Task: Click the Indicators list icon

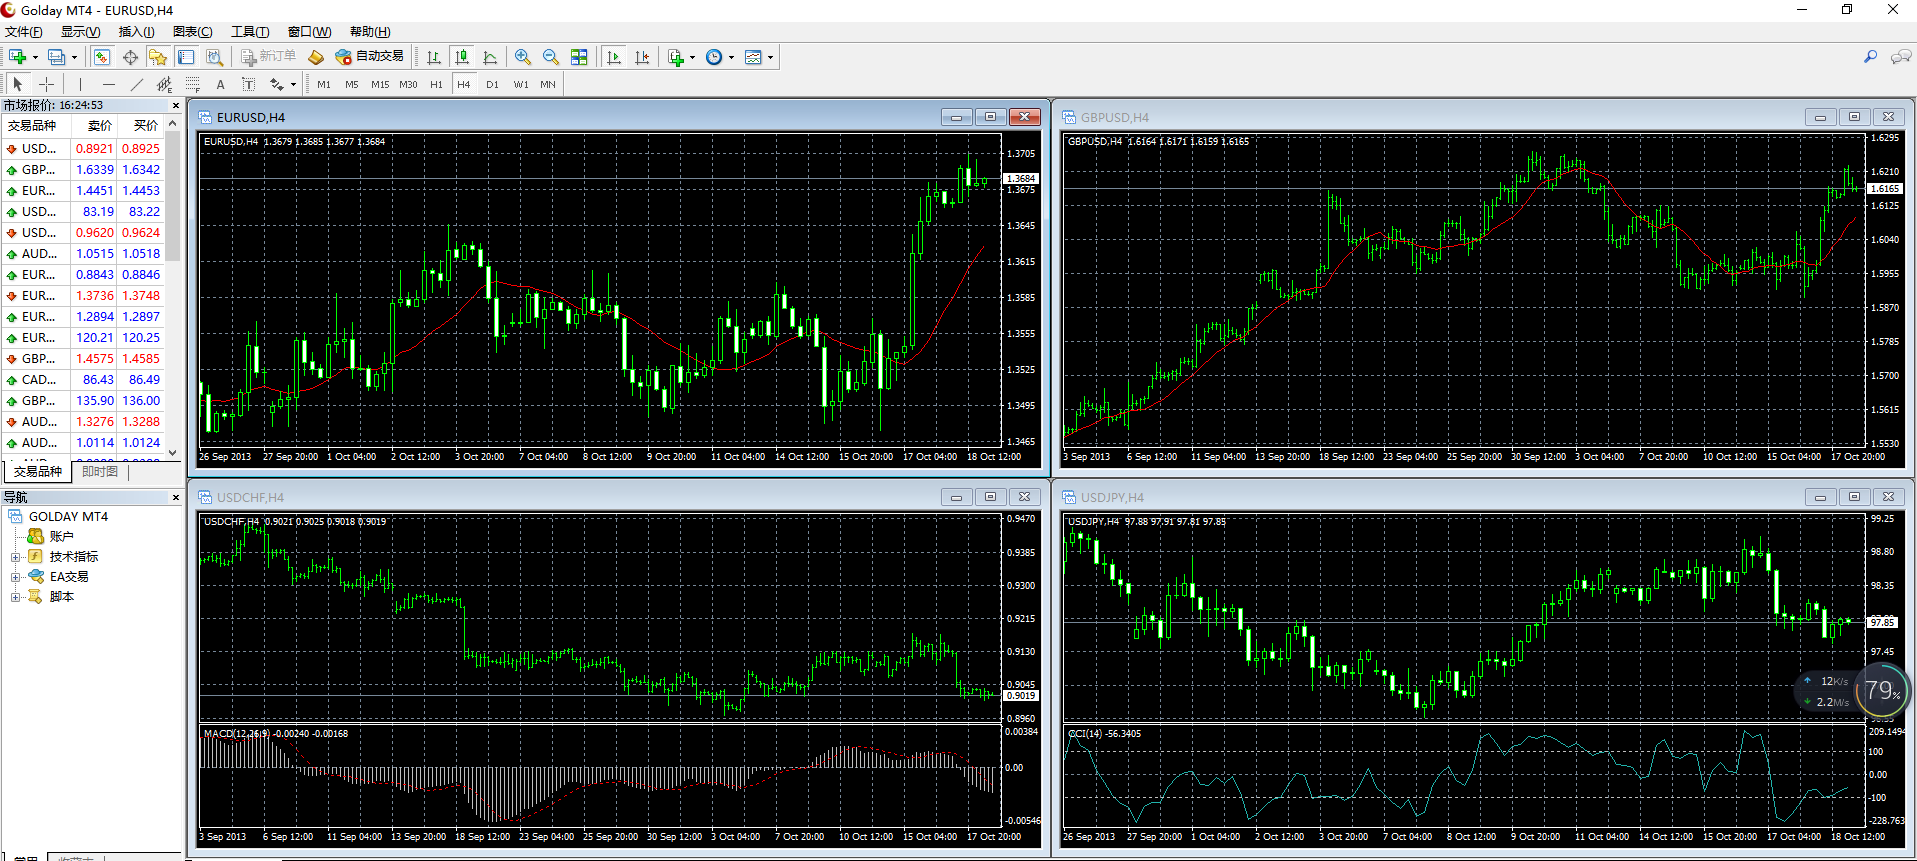Action: (x=676, y=57)
